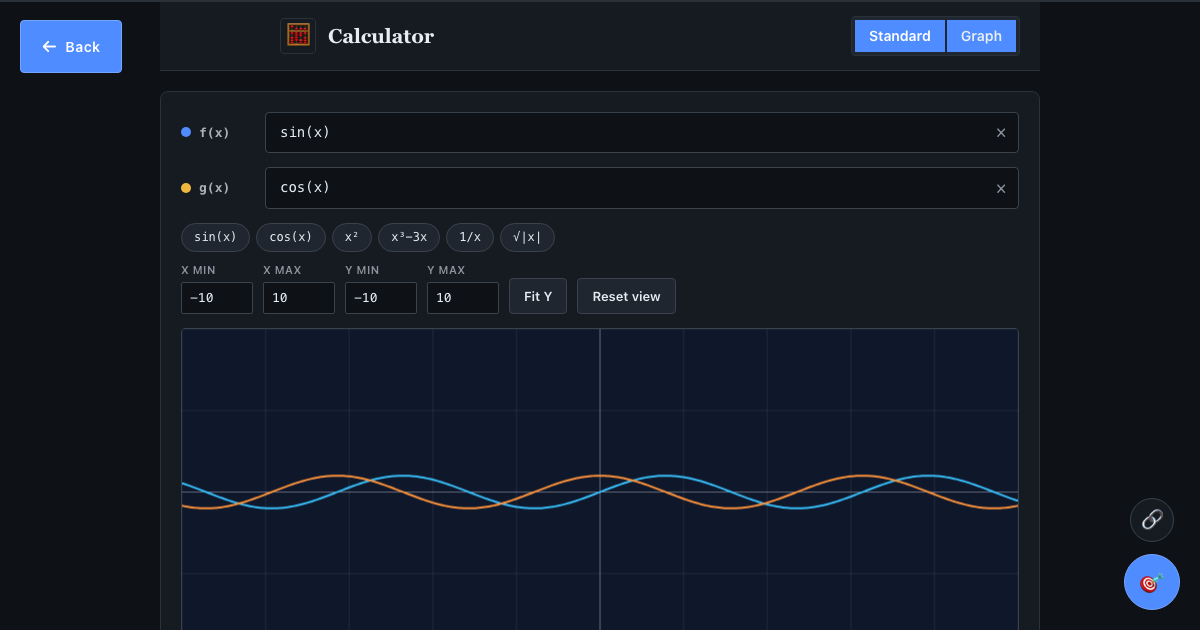Click the X MIN value field

coord(217,298)
